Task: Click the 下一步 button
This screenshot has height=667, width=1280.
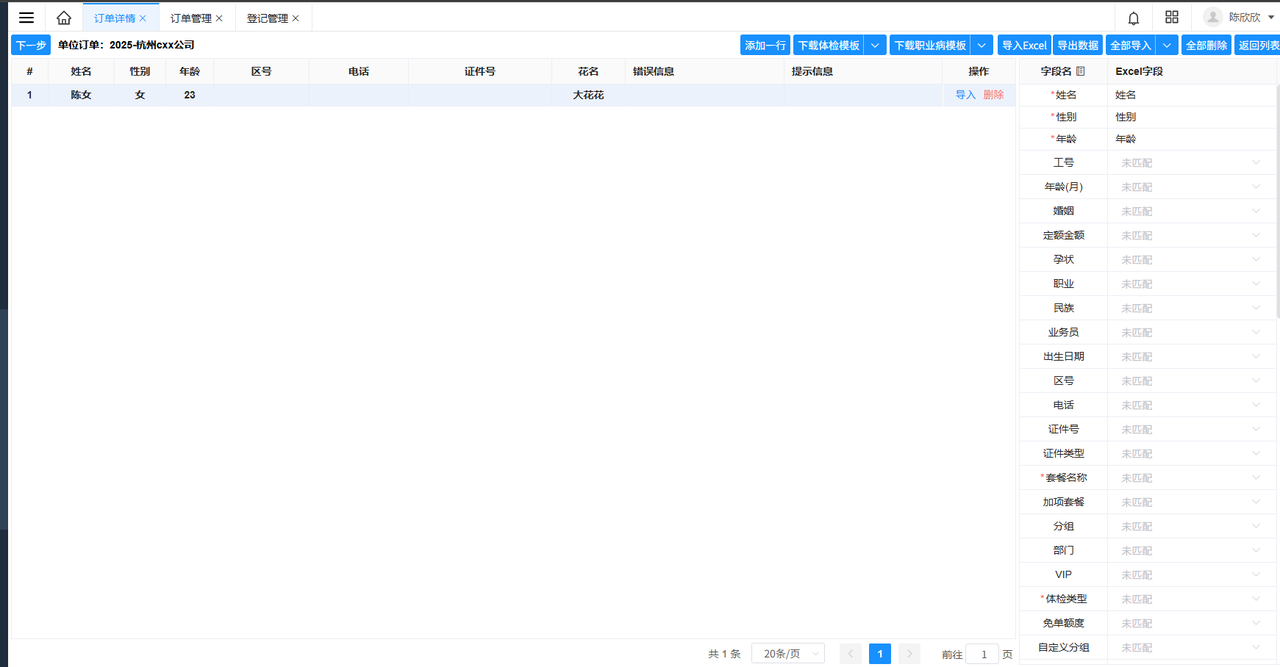Action: pyautogui.click(x=31, y=46)
